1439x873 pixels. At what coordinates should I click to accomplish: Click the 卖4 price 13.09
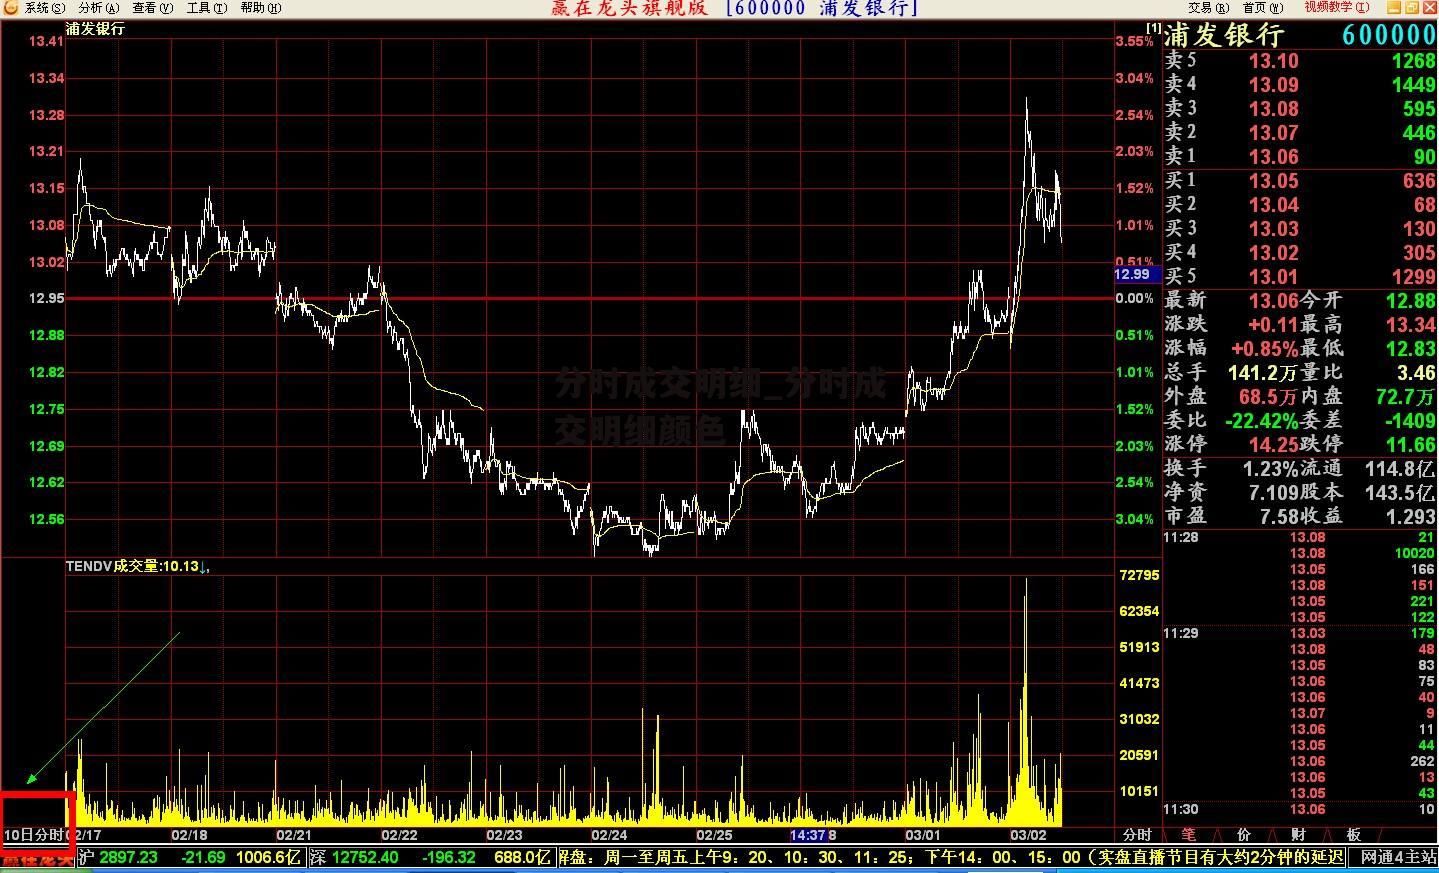tap(1273, 85)
